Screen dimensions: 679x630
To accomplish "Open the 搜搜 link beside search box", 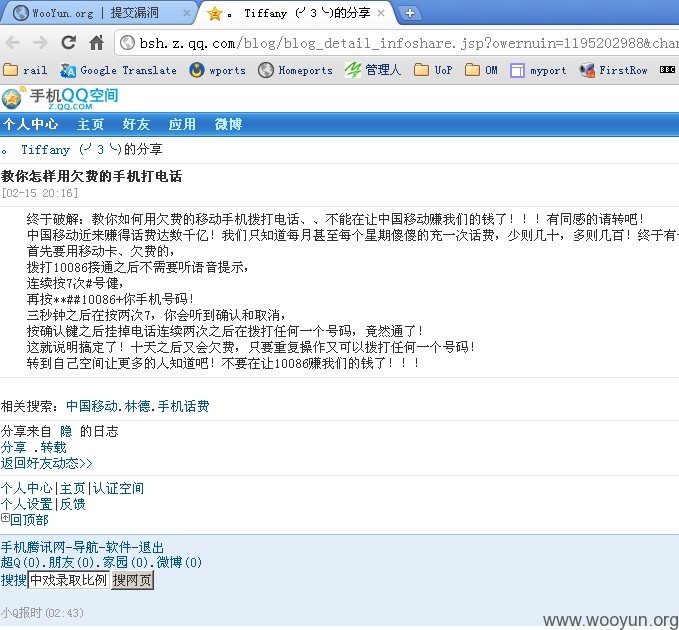I will (13, 580).
